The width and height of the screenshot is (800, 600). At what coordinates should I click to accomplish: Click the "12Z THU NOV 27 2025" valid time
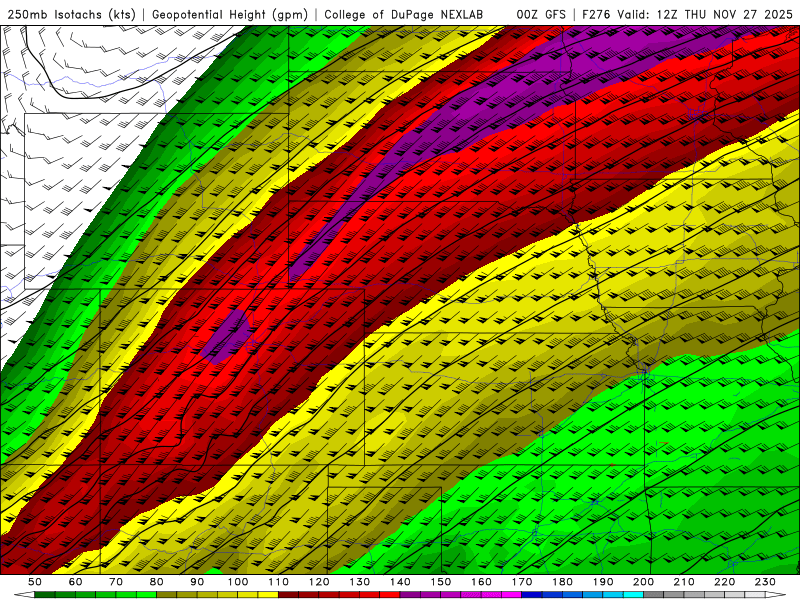coord(724,15)
